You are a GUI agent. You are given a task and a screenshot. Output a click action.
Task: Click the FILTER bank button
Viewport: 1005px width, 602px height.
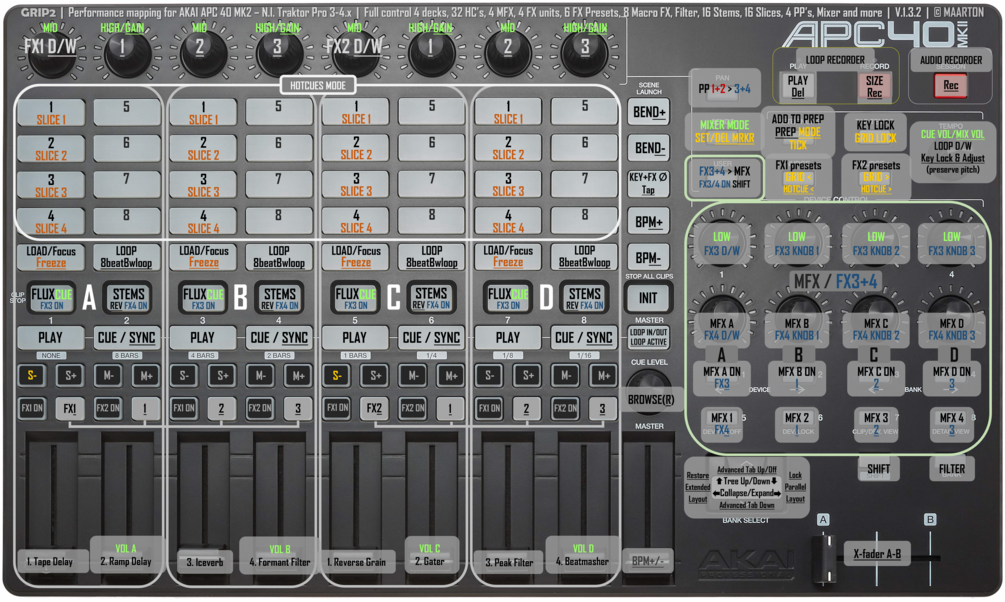952,469
